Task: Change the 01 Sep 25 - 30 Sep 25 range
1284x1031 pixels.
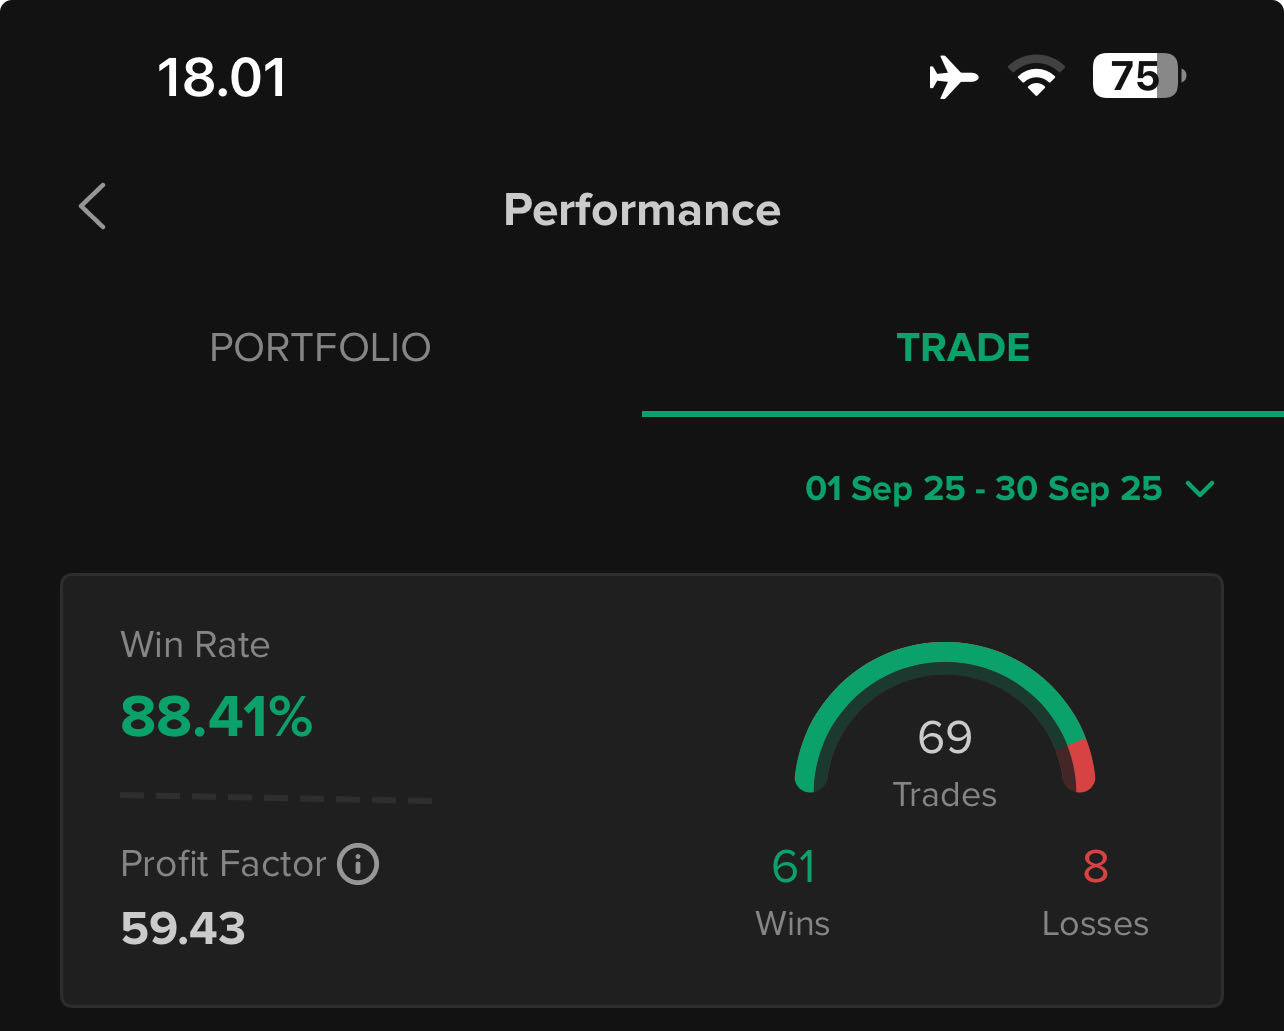Action: (x=983, y=489)
